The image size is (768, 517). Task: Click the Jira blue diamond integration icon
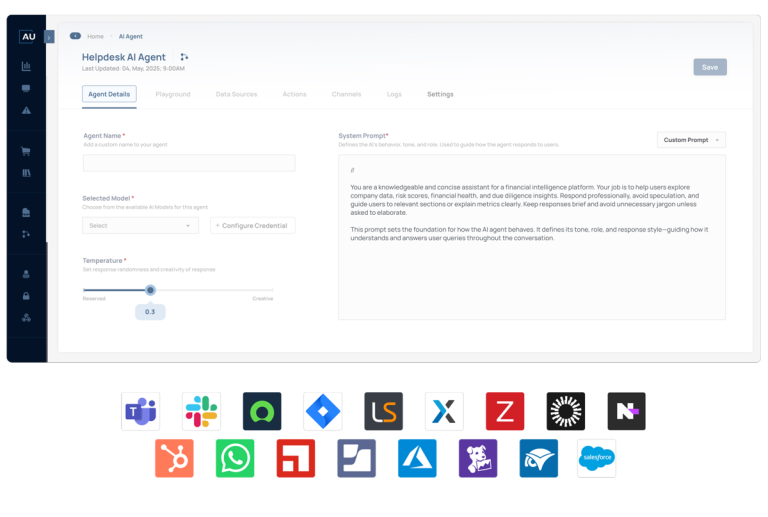(323, 411)
